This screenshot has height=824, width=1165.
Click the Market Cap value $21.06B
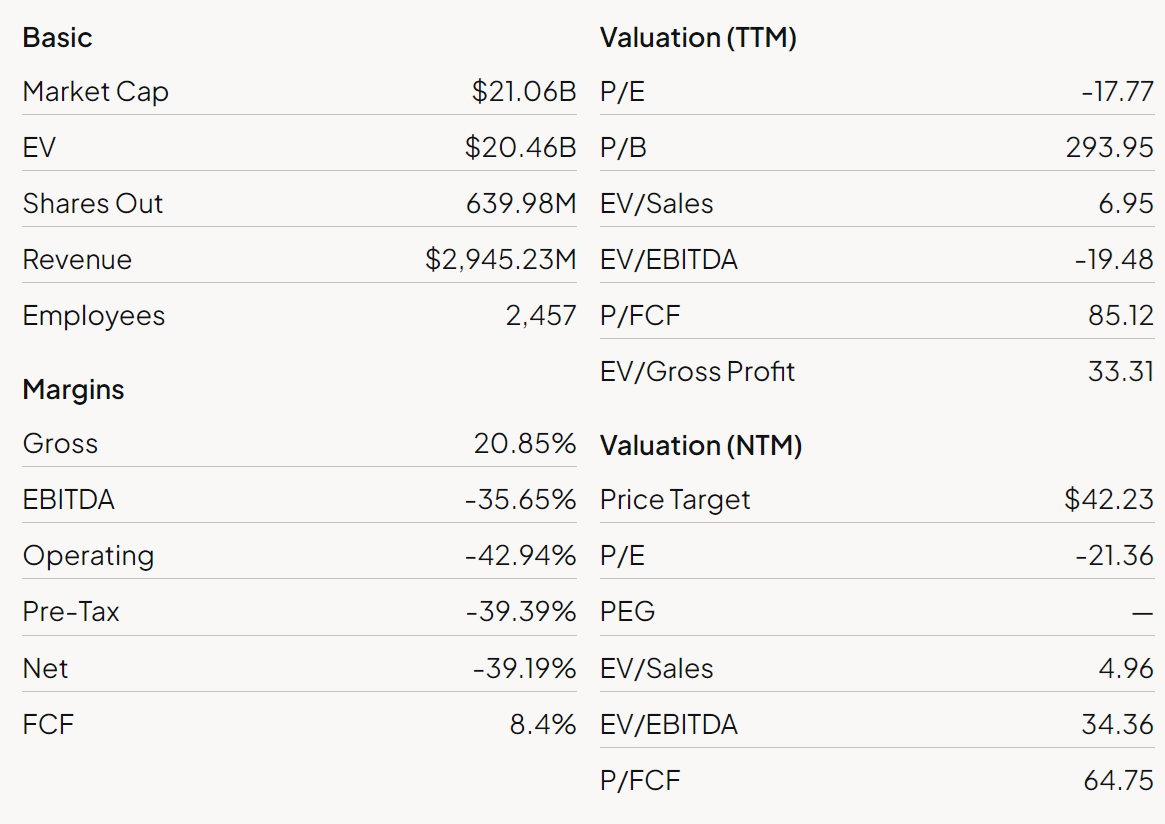point(524,92)
